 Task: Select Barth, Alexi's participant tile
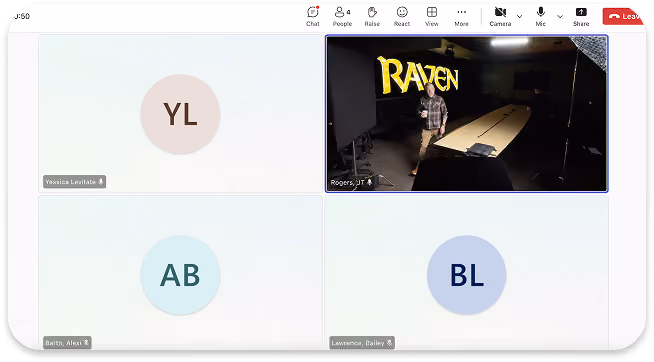pyautogui.click(x=180, y=273)
